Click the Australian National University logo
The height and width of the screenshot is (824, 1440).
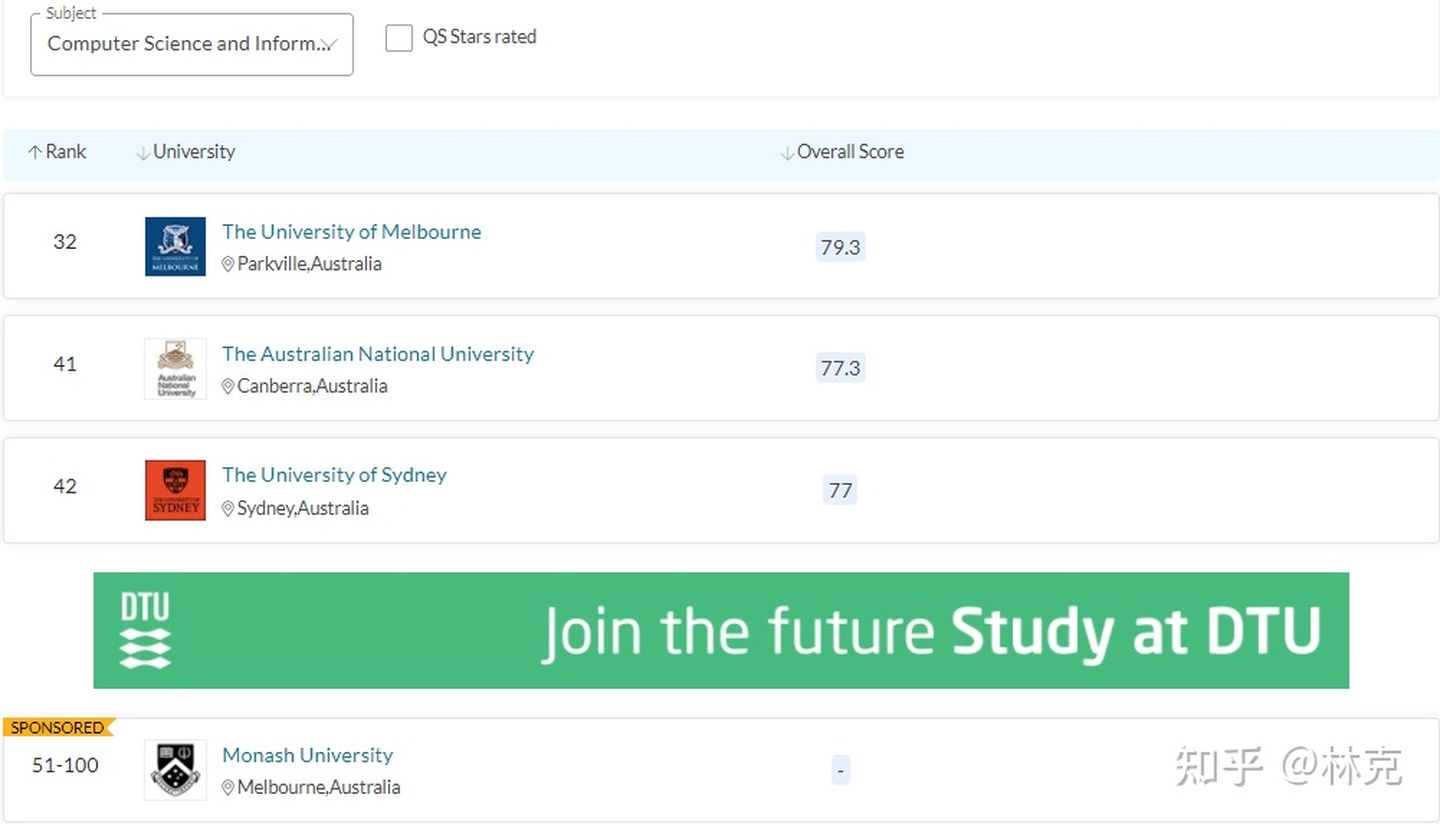coord(175,369)
